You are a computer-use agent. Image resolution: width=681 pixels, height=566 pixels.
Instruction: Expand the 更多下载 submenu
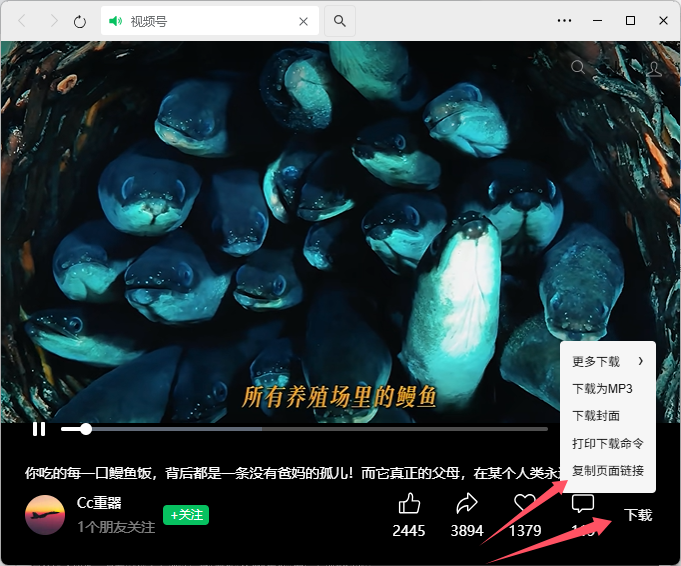607,361
